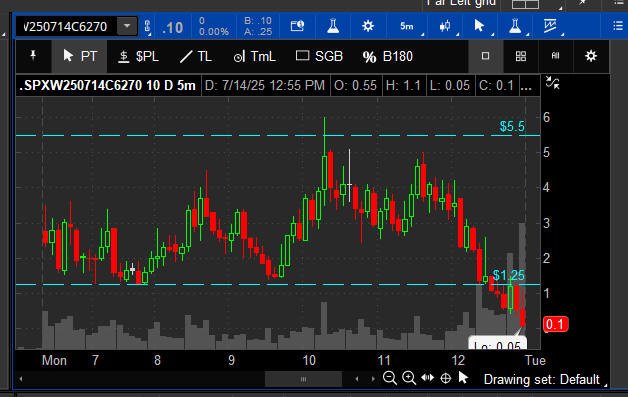This screenshot has width=628, height=397.
Task: Select the % B180 tool
Action: (x=387, y=56)
